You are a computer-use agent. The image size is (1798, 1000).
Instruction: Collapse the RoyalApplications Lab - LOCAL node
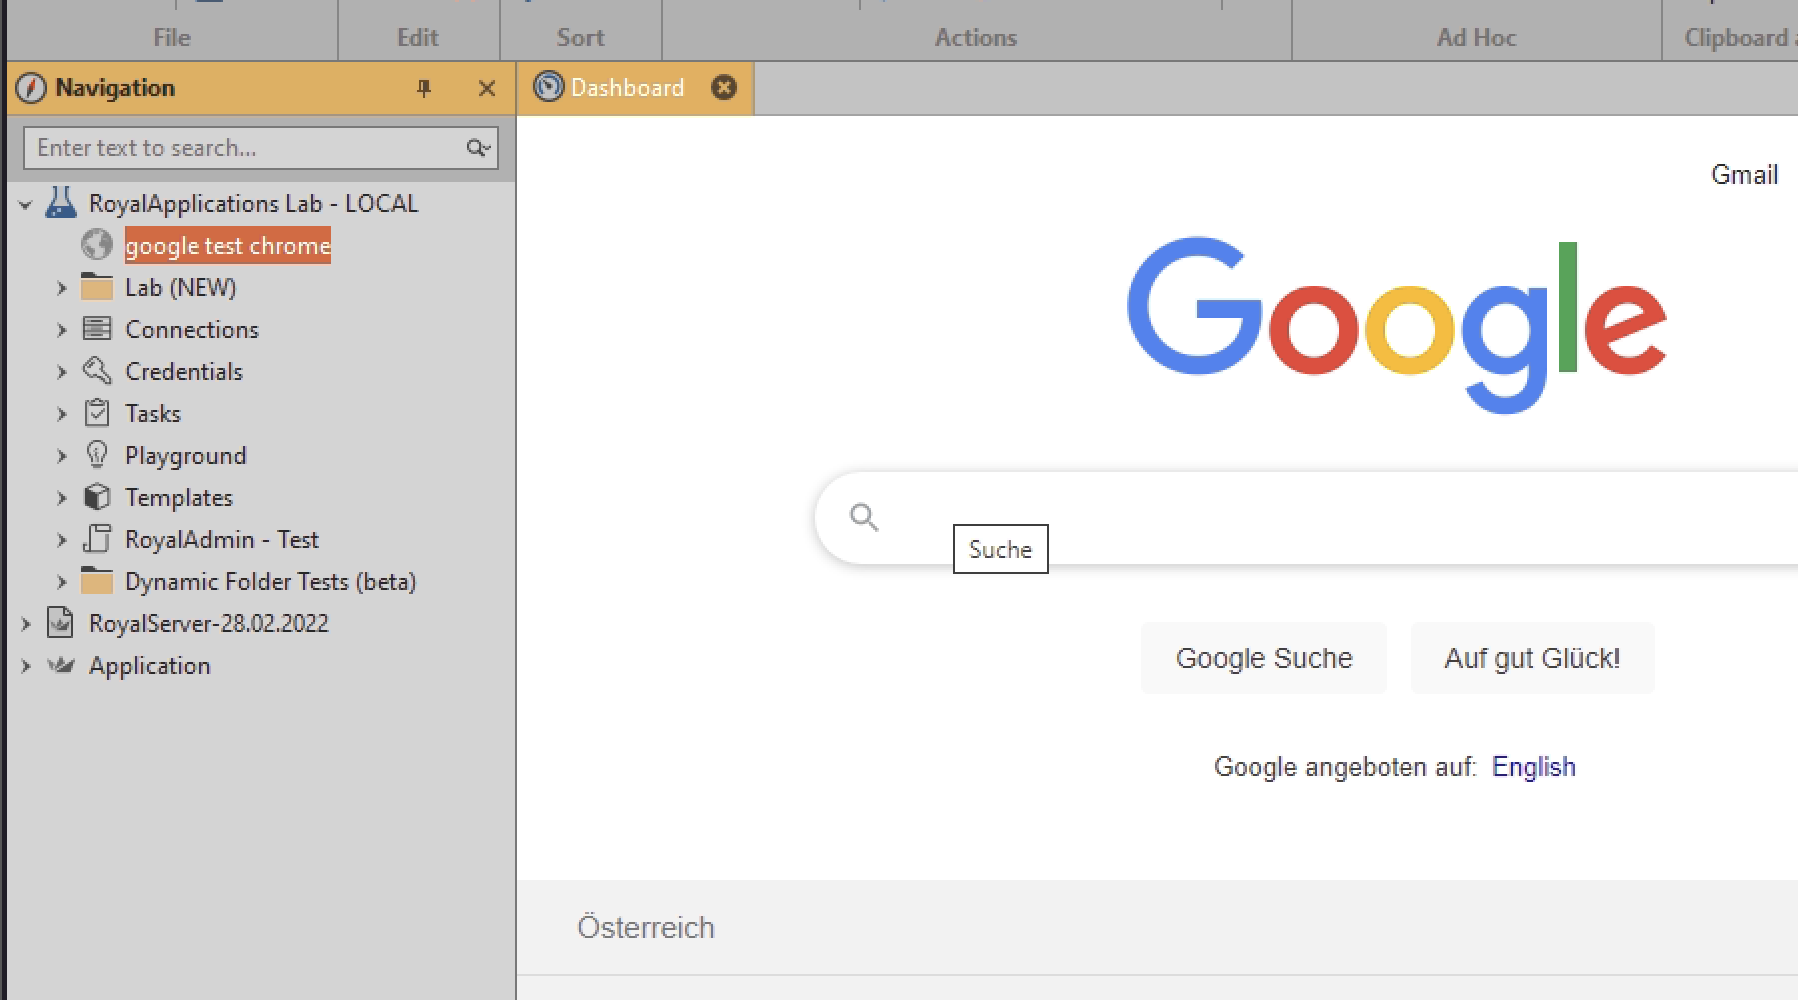tap(26, 204)
